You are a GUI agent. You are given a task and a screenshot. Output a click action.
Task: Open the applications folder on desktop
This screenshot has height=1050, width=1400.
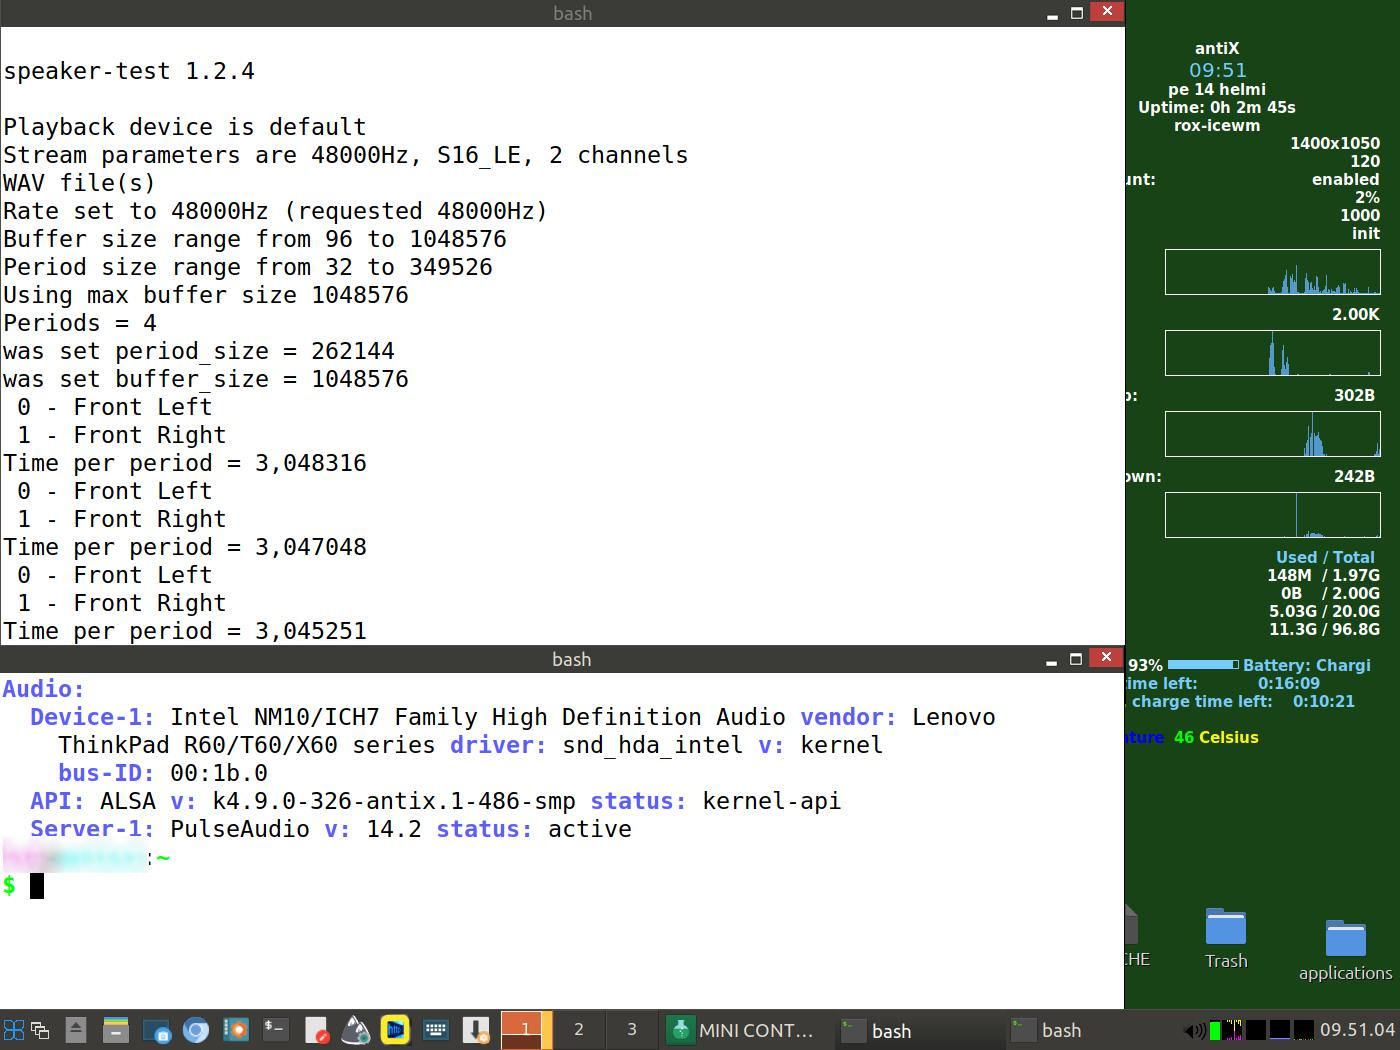point(1345,951)
